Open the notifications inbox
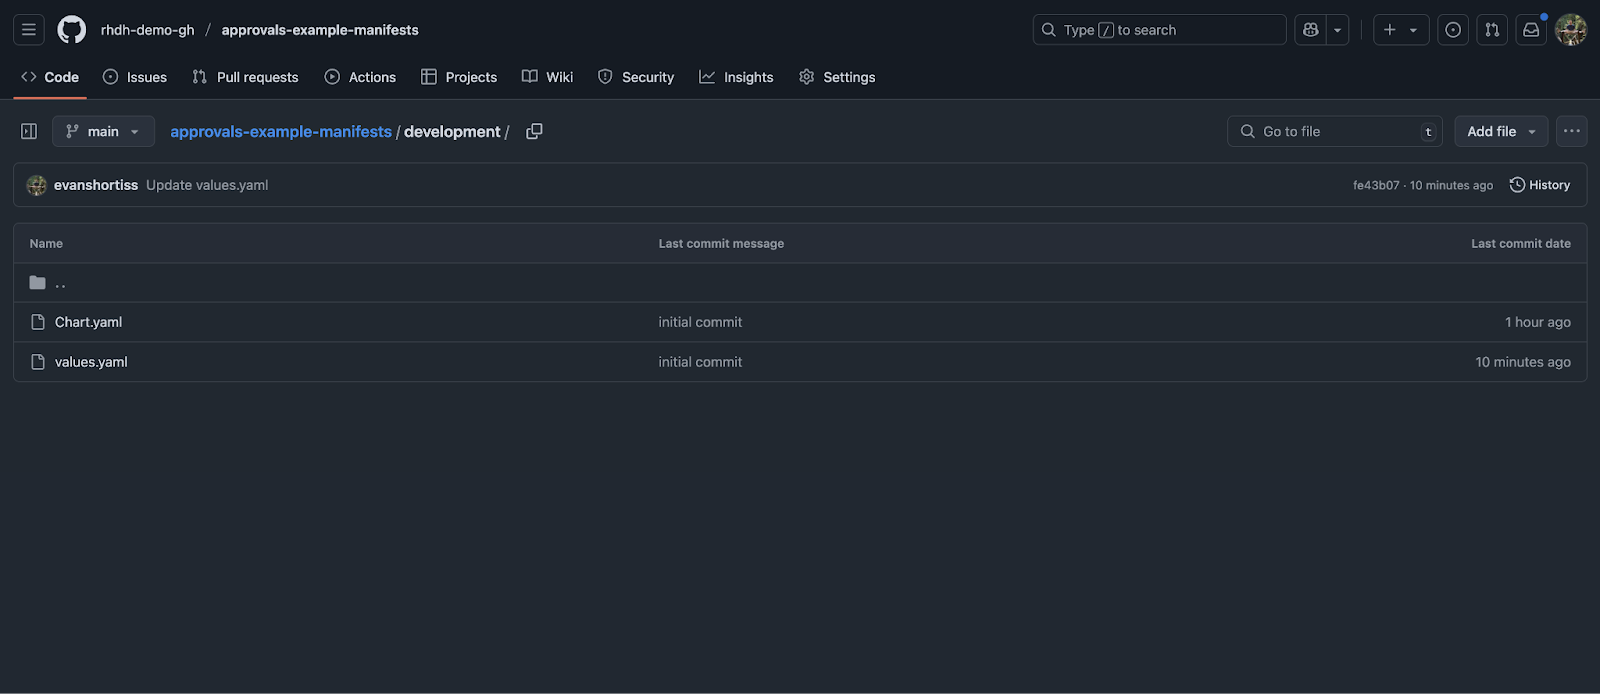The image size is (1600, 694). tap(1531, 30)
